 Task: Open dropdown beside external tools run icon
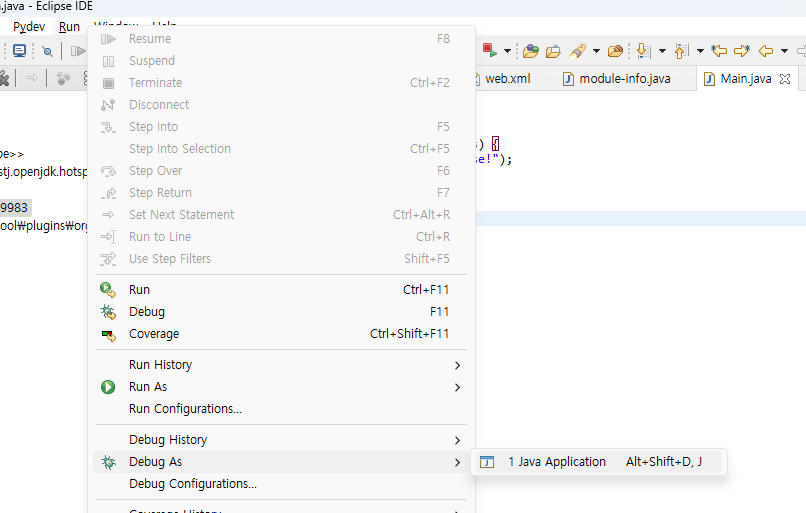click(x=507, y=51)
